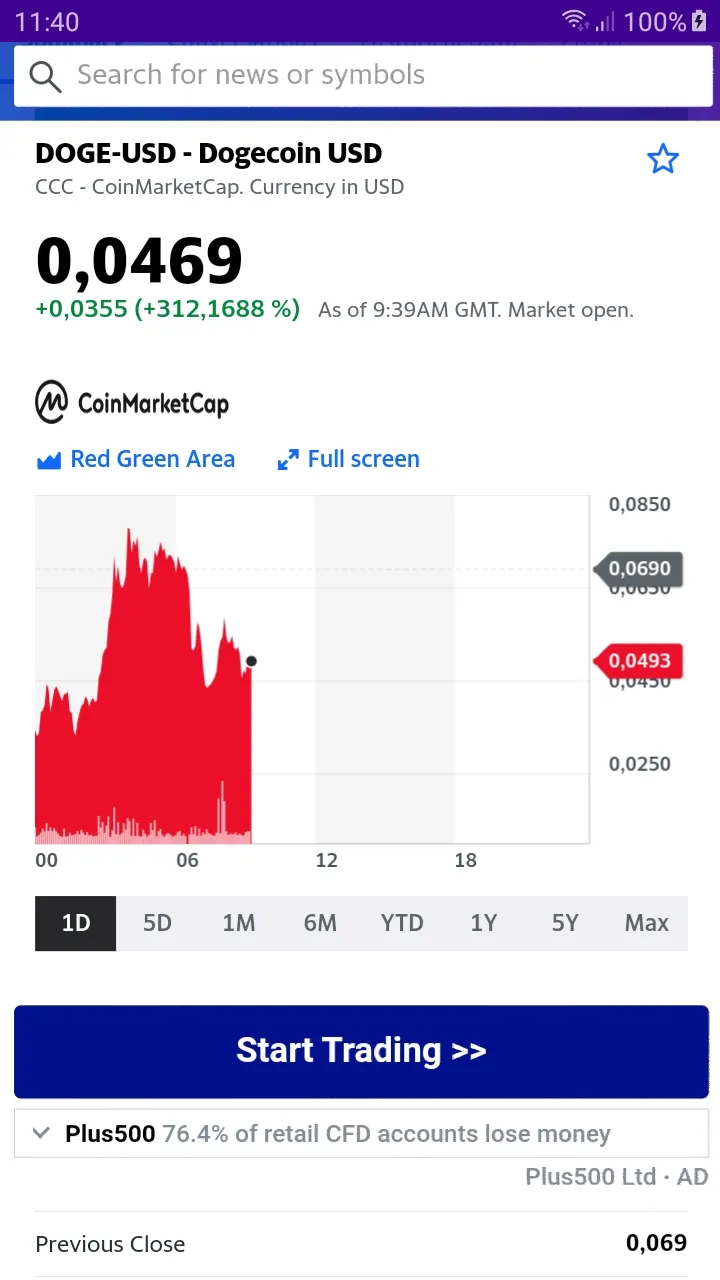Screen dimensions: 720x1280
Task: Tap the gray 0,0690 previous close label
Action: [639, 569]
